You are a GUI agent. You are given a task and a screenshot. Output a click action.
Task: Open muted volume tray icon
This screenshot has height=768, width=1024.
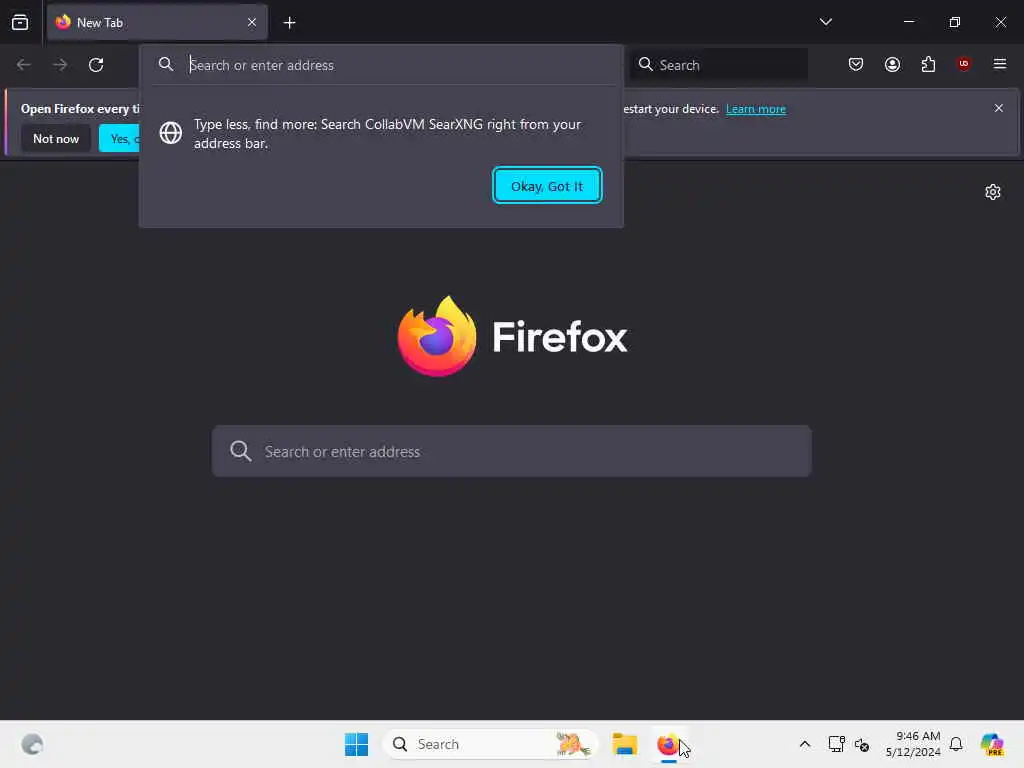click(862, 744)
